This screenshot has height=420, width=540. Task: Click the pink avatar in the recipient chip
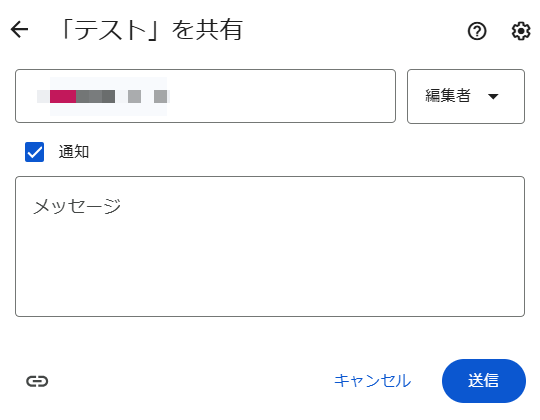coord(63,96)
